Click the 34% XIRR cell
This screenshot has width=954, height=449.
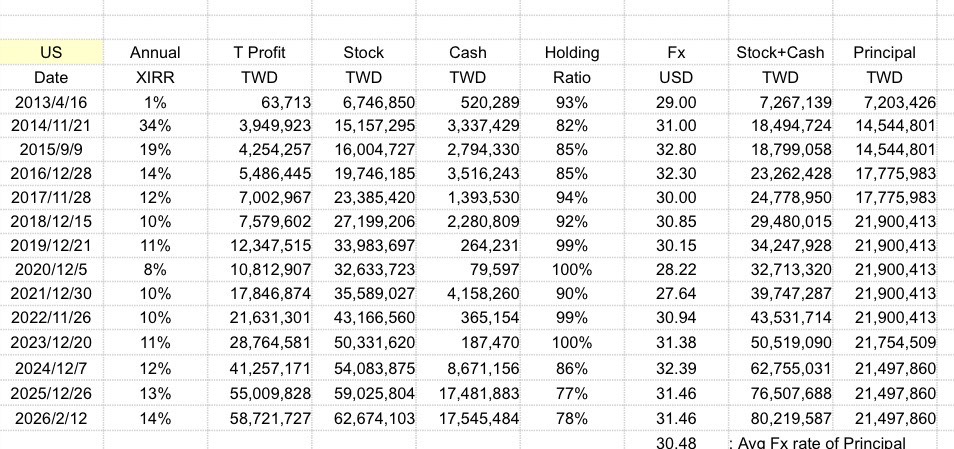[155, 124]
